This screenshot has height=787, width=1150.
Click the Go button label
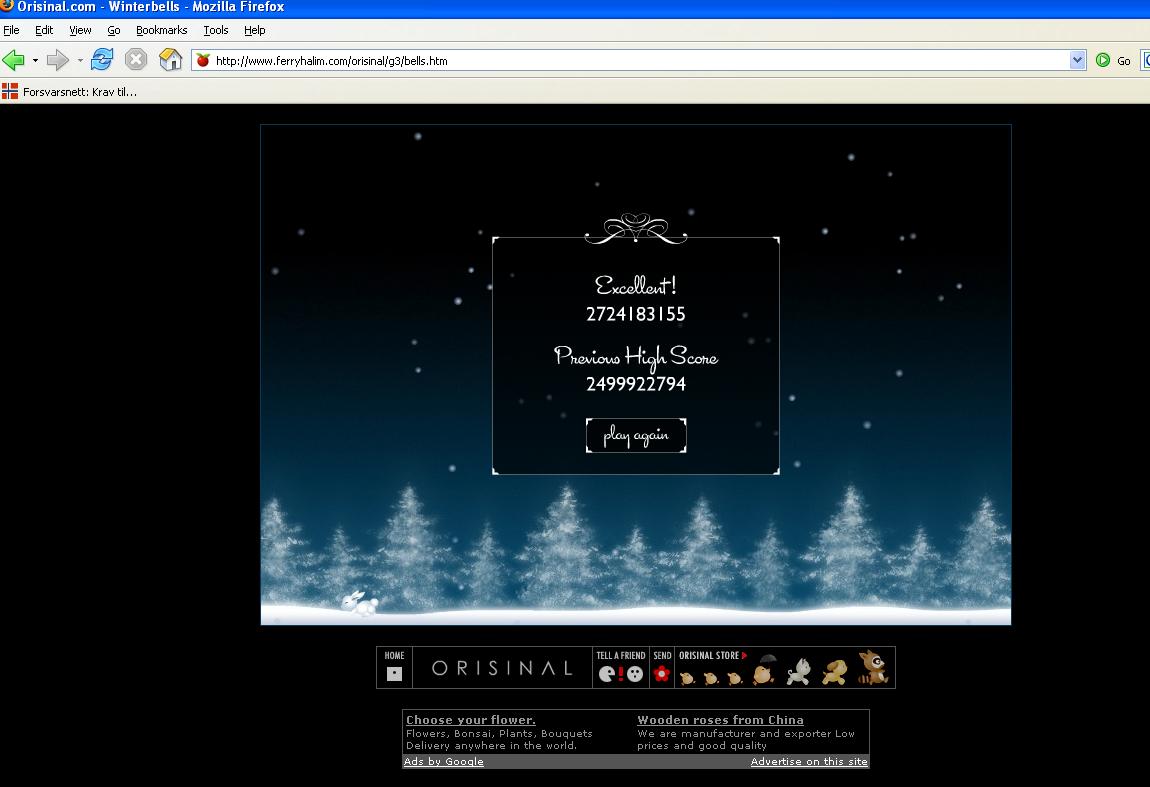point(1124,61)
